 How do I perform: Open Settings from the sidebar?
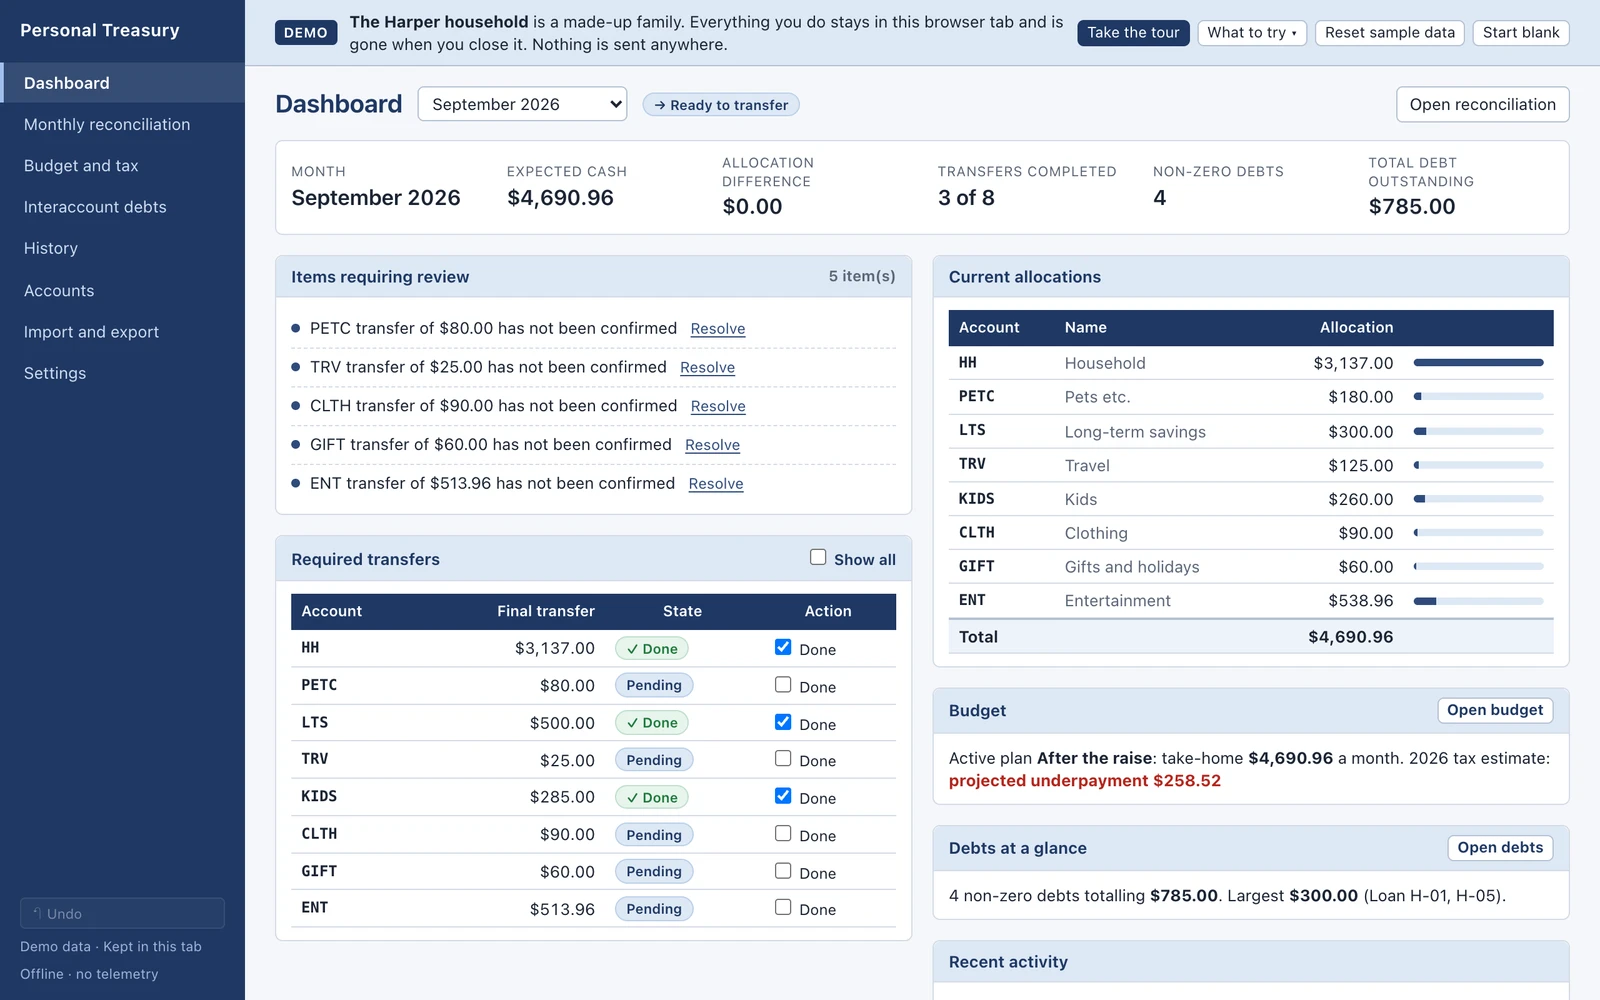pyautogui.click(x=122, y=373)
